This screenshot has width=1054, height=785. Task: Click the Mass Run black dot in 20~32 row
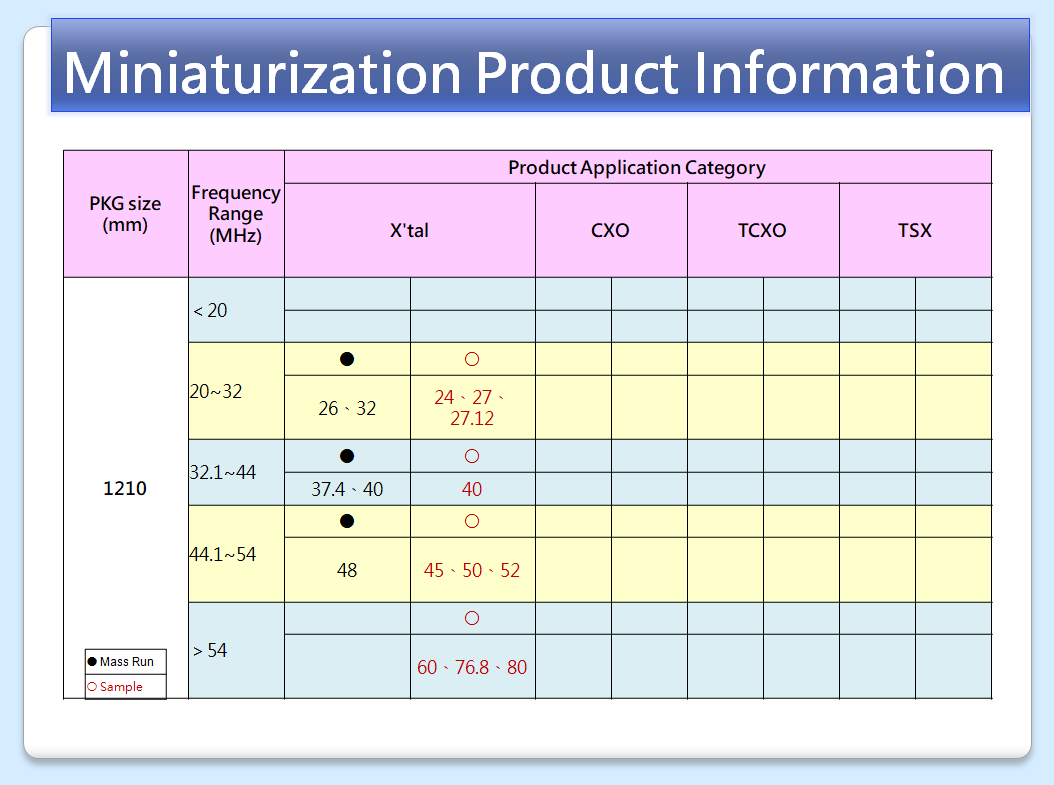tap(347, 359)
